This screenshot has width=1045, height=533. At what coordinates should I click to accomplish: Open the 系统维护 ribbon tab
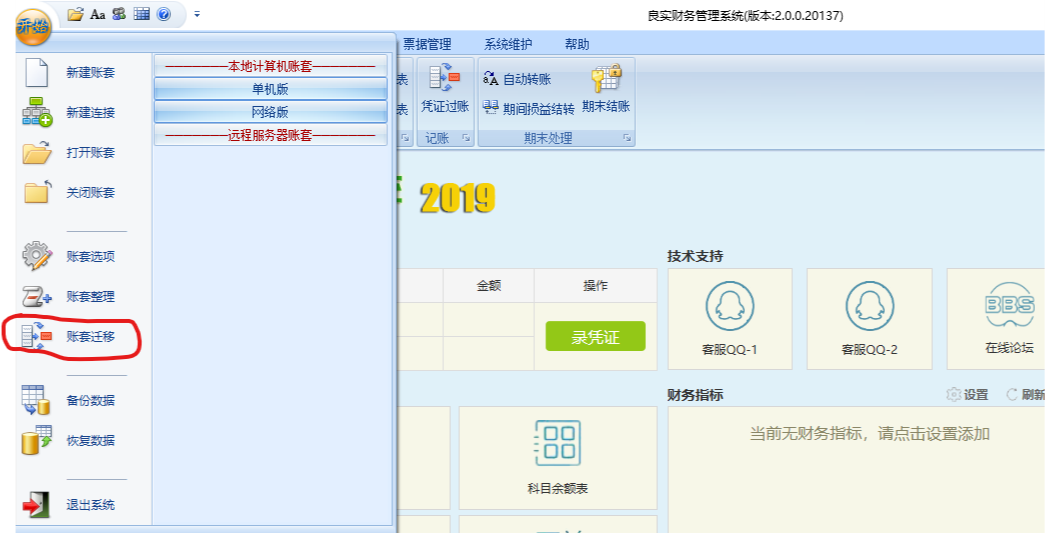[508, 44]
